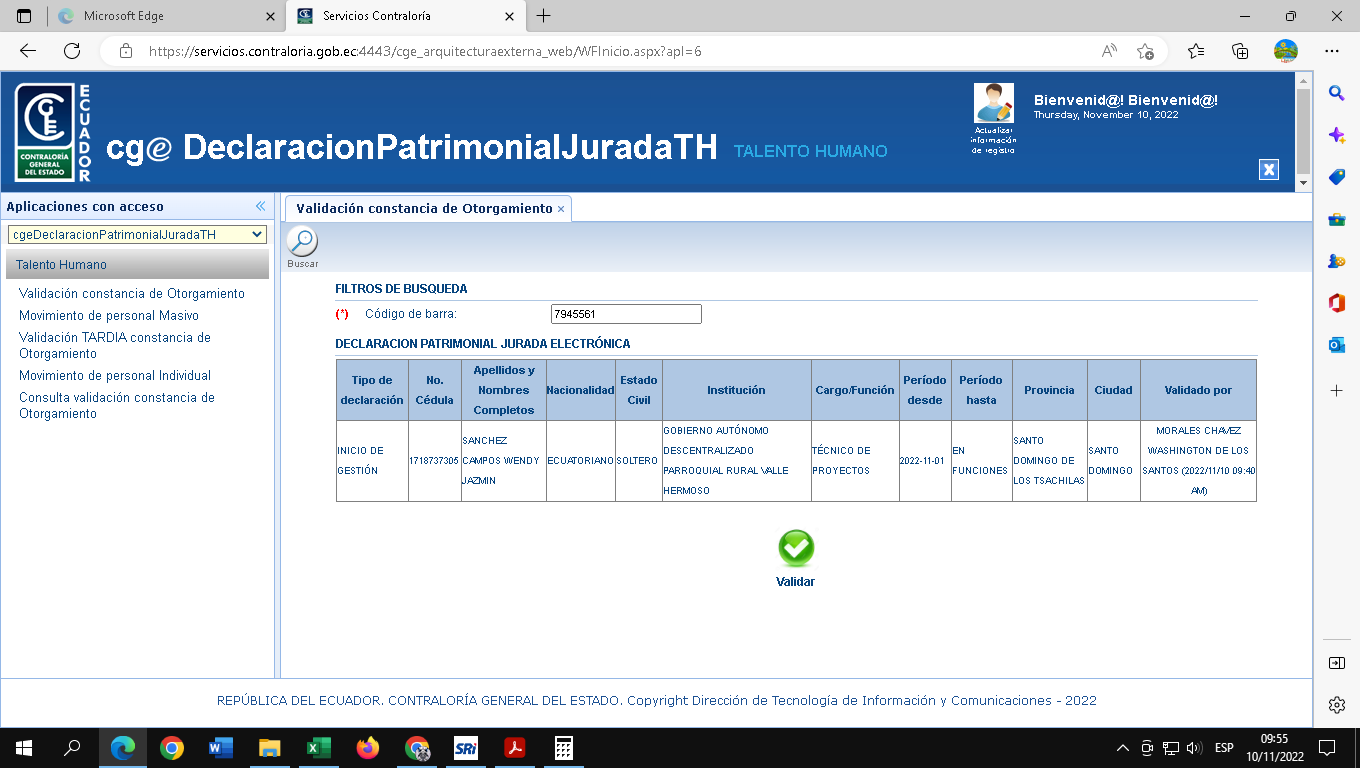Viewport: 1360px width, 768px height.
Task: Close the Validación constancia de Otorgamiento tab
Action: (561, 209)
